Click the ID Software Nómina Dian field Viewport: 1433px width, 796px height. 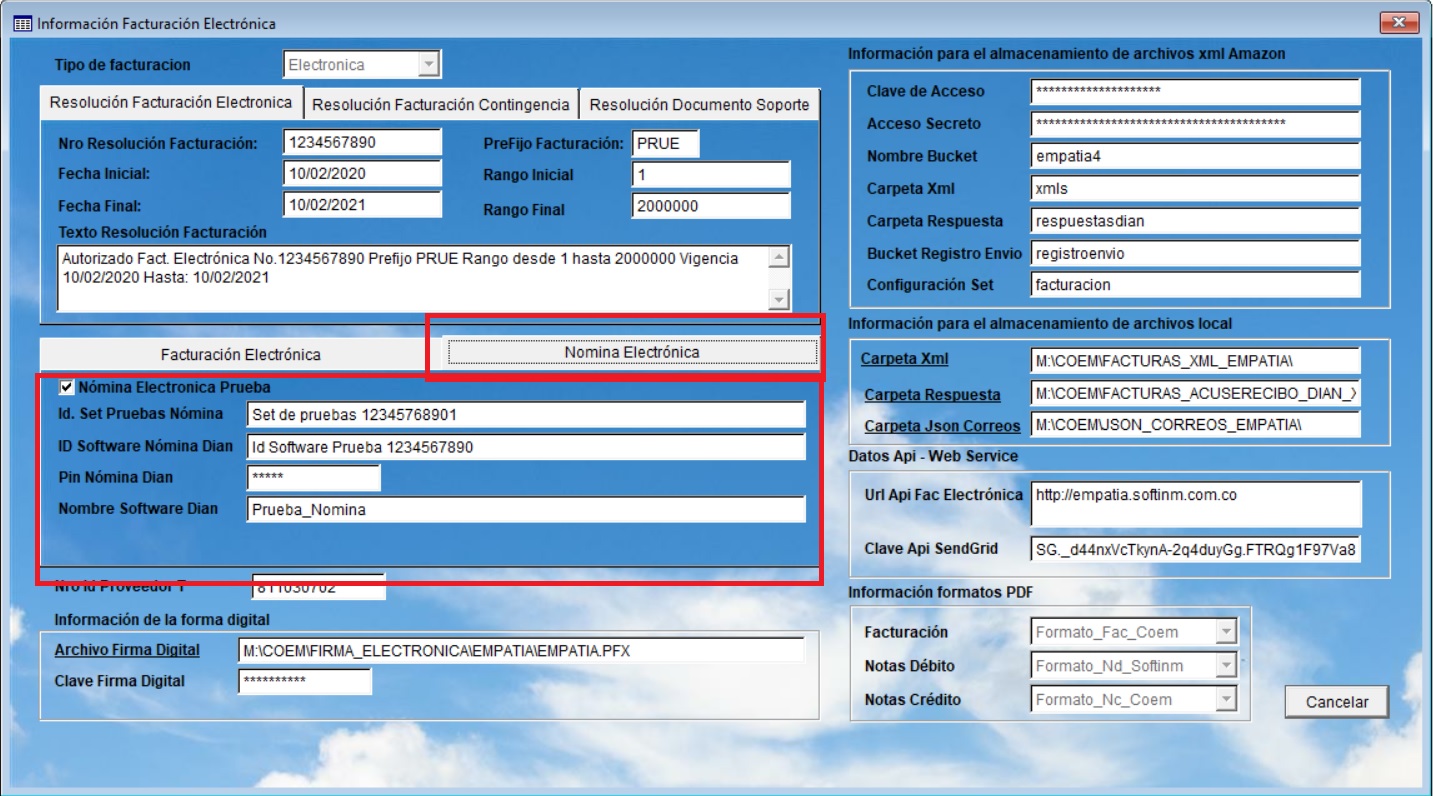click(526, 447)
